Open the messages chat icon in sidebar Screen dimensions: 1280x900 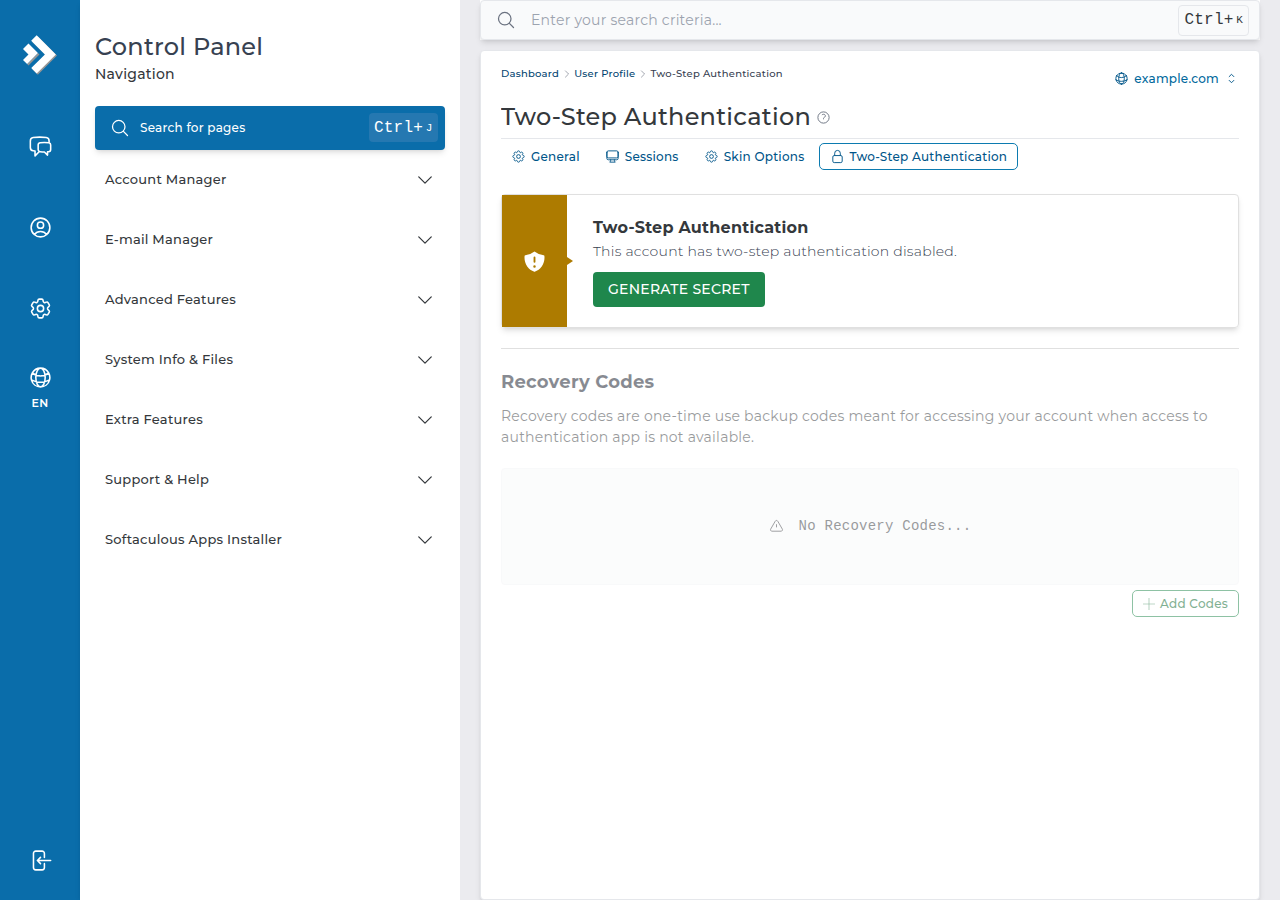(x=40, y=147)
